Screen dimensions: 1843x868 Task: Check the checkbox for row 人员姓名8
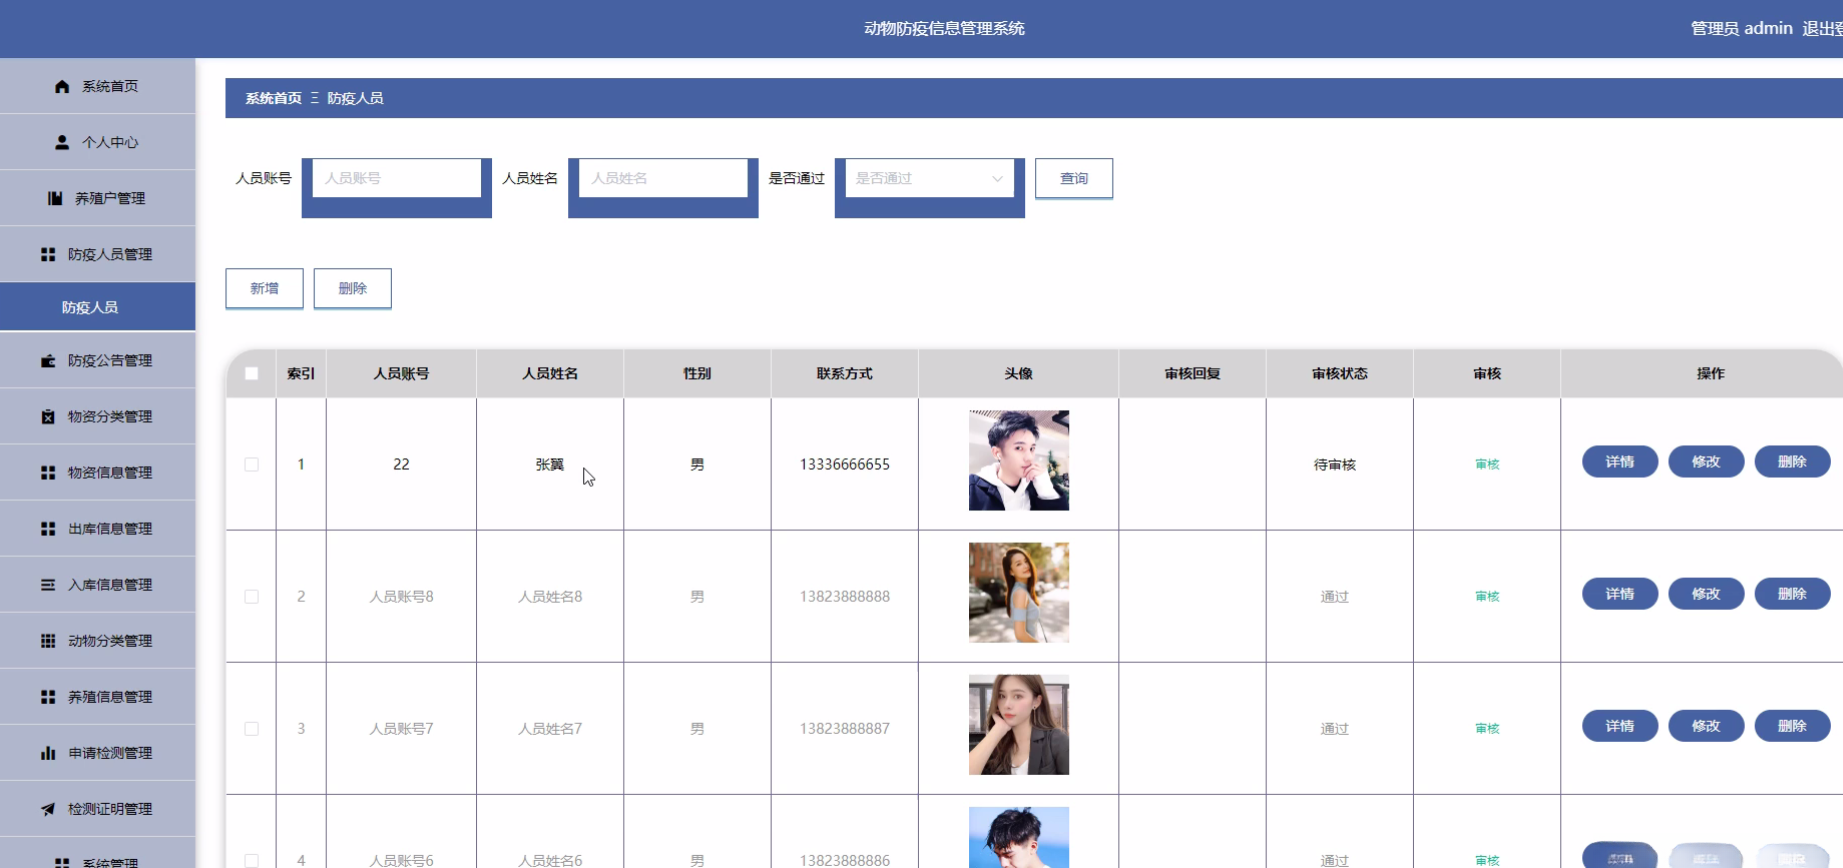(x=252, y=596)
